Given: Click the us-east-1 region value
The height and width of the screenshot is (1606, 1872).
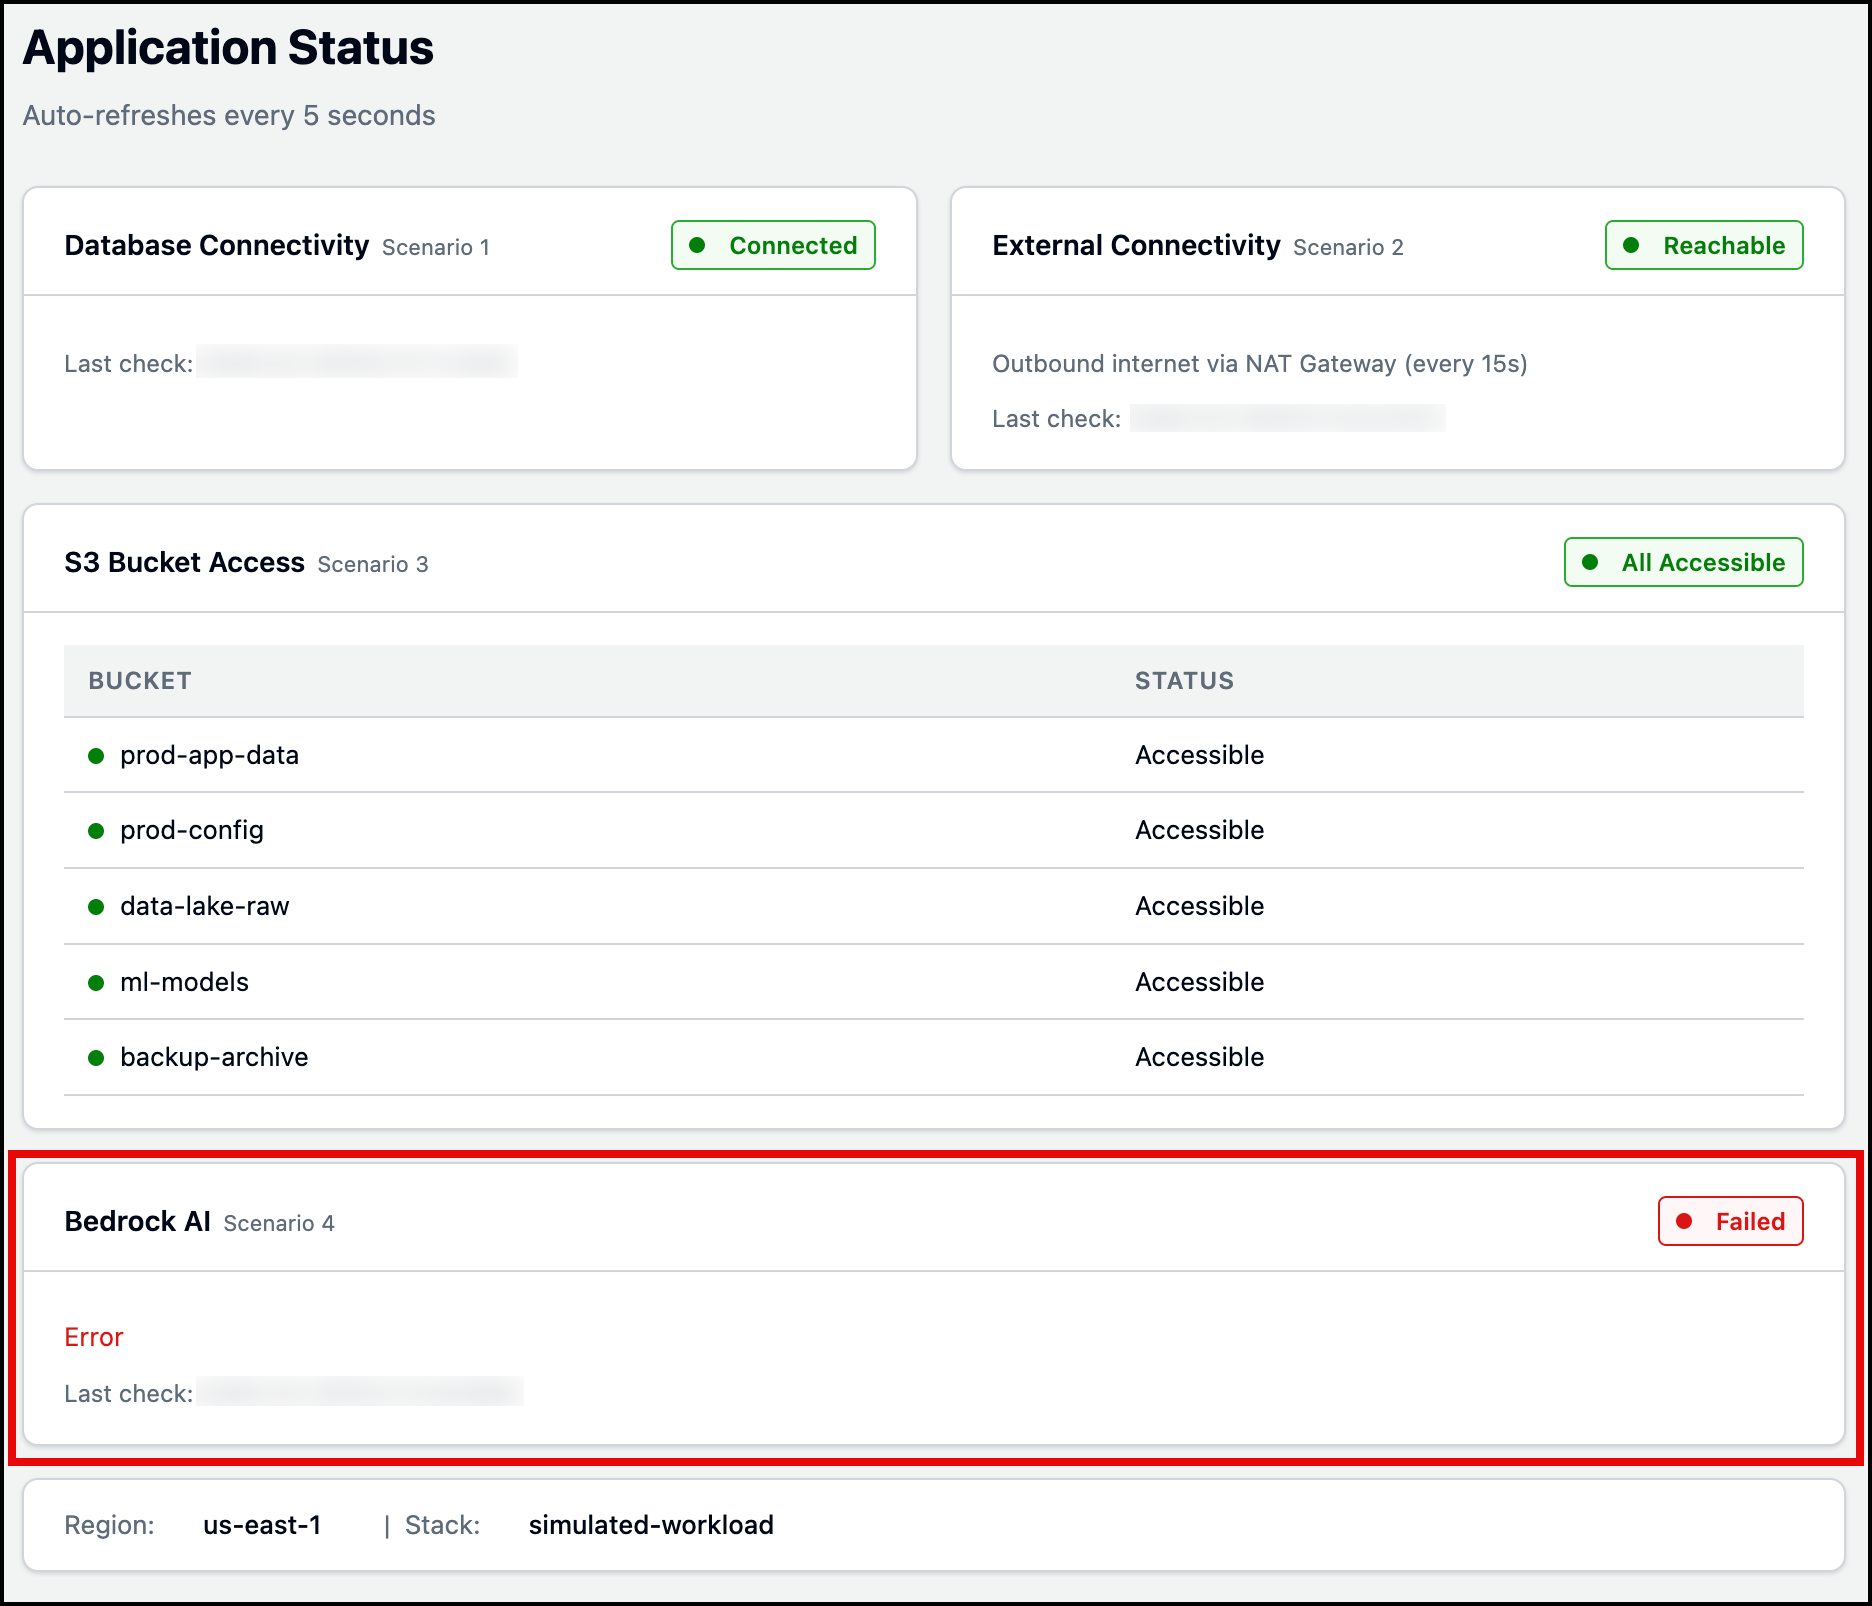Looking at the screenshot, I should pos(262,1525).
